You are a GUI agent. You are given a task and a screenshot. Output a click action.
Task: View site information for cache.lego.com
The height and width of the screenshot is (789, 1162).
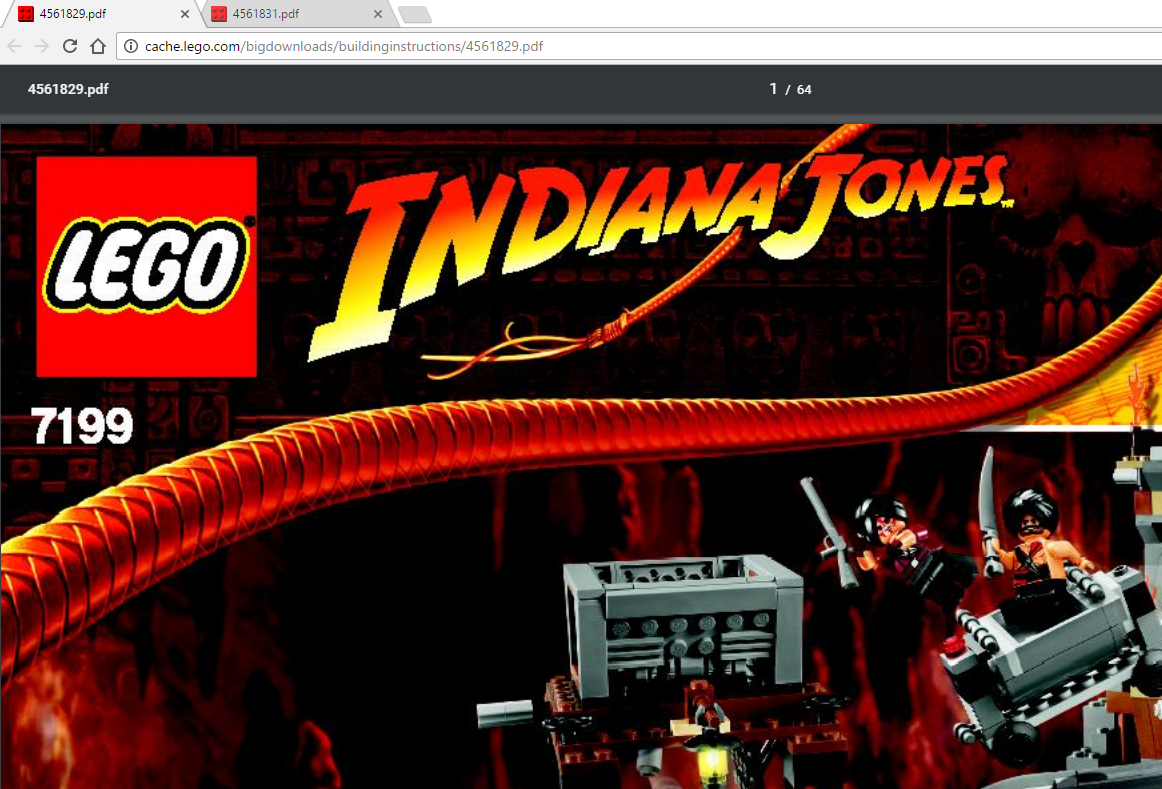pos(131,46)
